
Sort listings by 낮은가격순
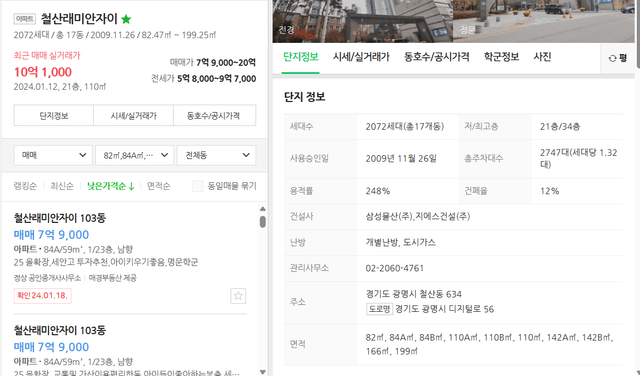pyautogui.click(x=110, y=186)
